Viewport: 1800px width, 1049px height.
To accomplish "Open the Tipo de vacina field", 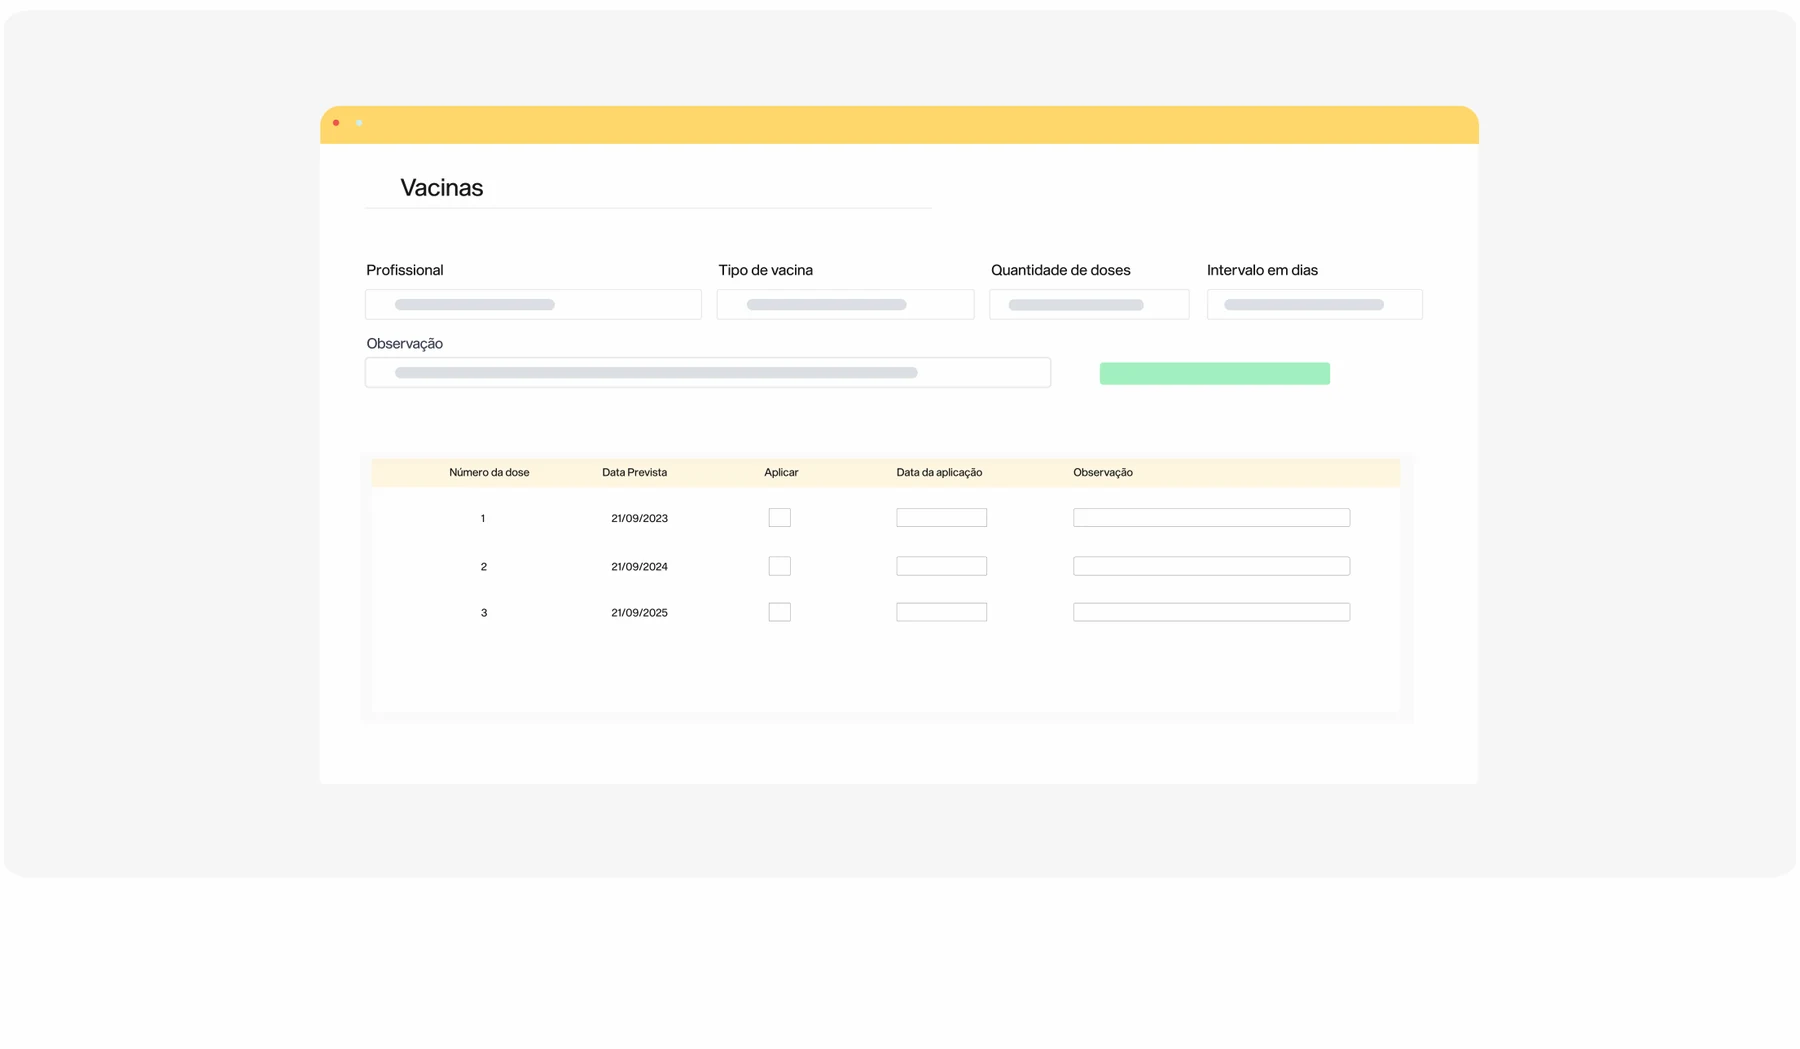I will [x=845, y=304].
